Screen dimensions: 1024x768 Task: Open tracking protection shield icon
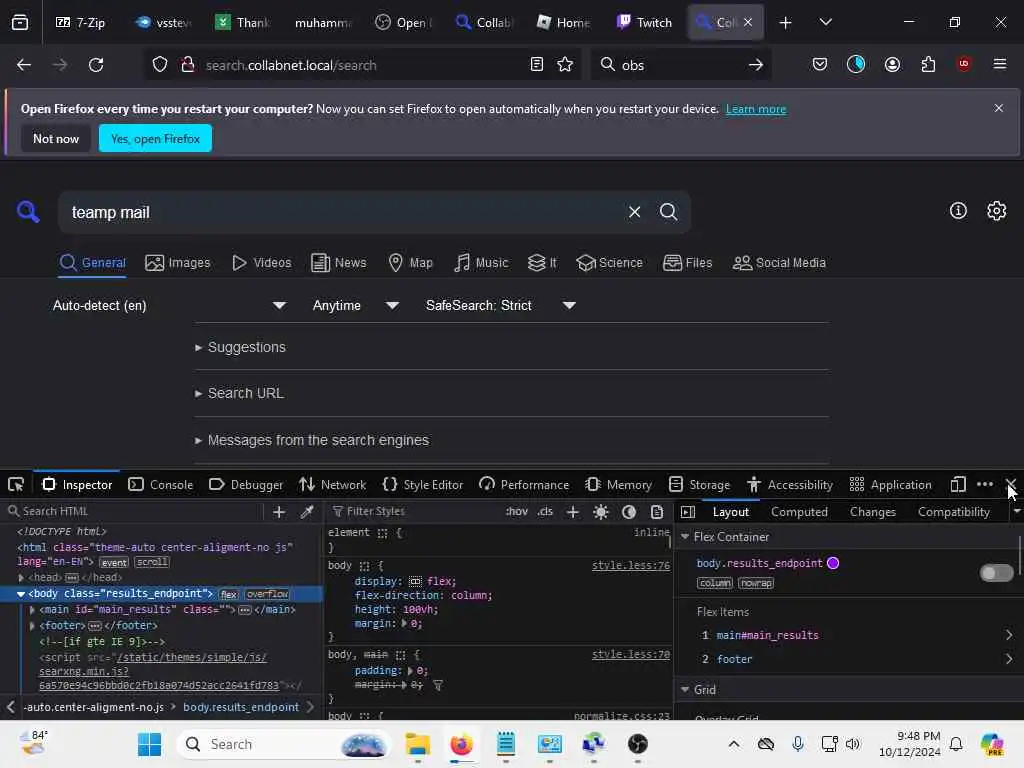pos(160,65)
